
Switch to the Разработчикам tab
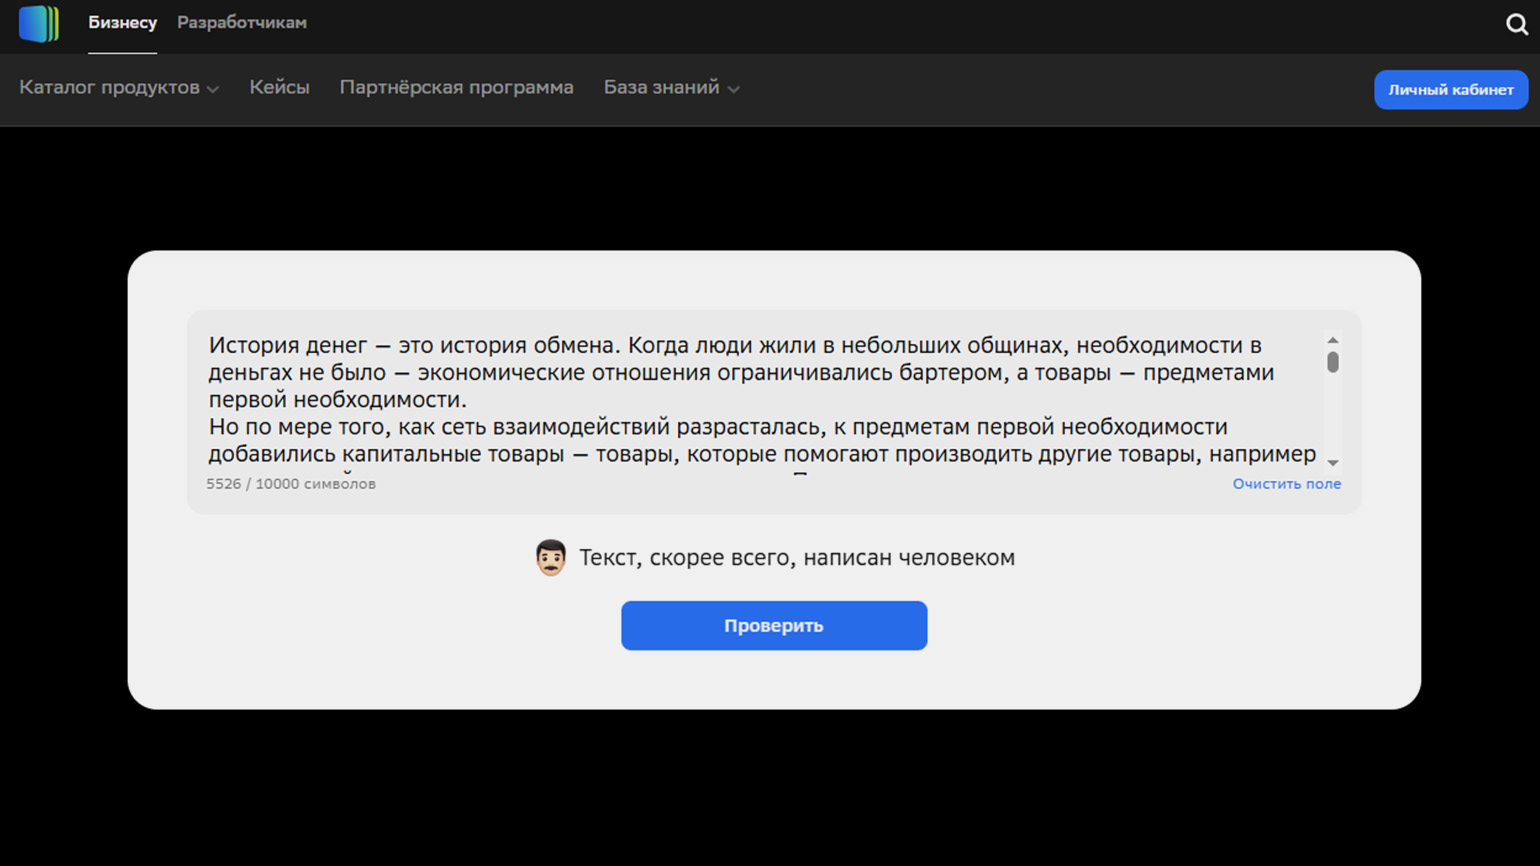coord(242,23)
